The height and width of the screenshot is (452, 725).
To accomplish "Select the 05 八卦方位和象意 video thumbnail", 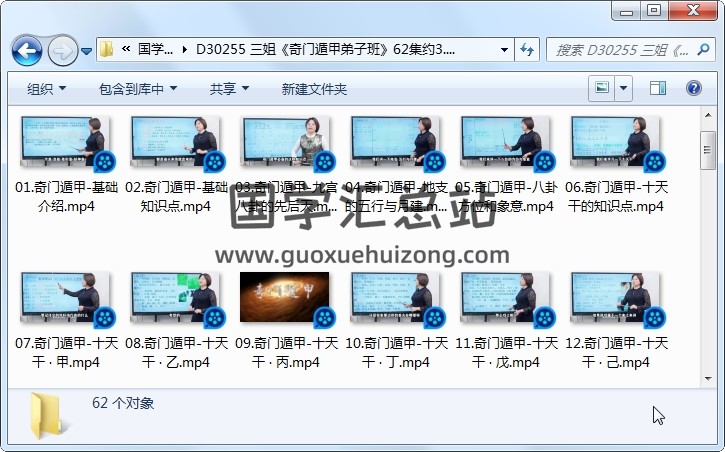I will coord(506,142).
